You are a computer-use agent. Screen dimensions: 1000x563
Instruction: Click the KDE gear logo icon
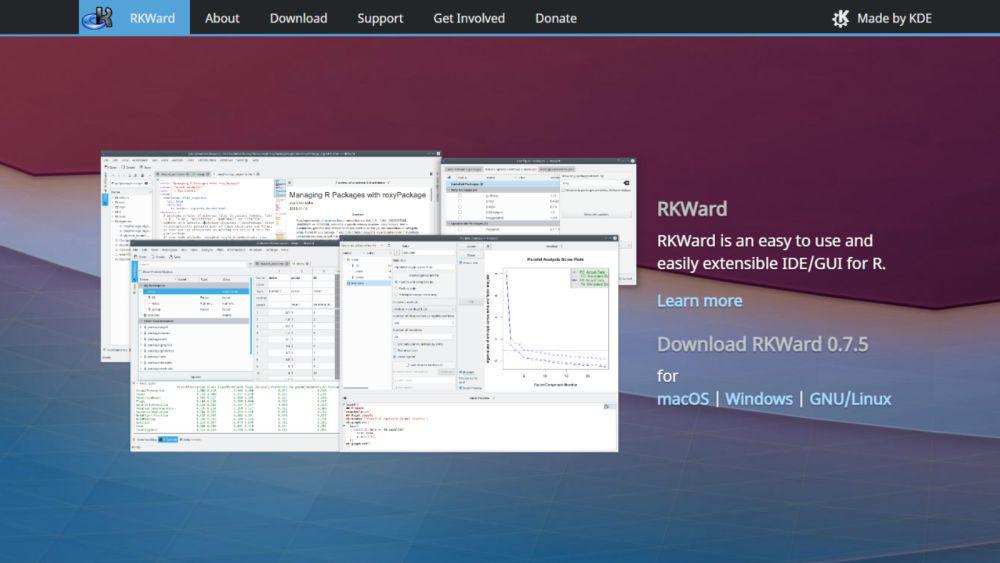coord(840,18)
